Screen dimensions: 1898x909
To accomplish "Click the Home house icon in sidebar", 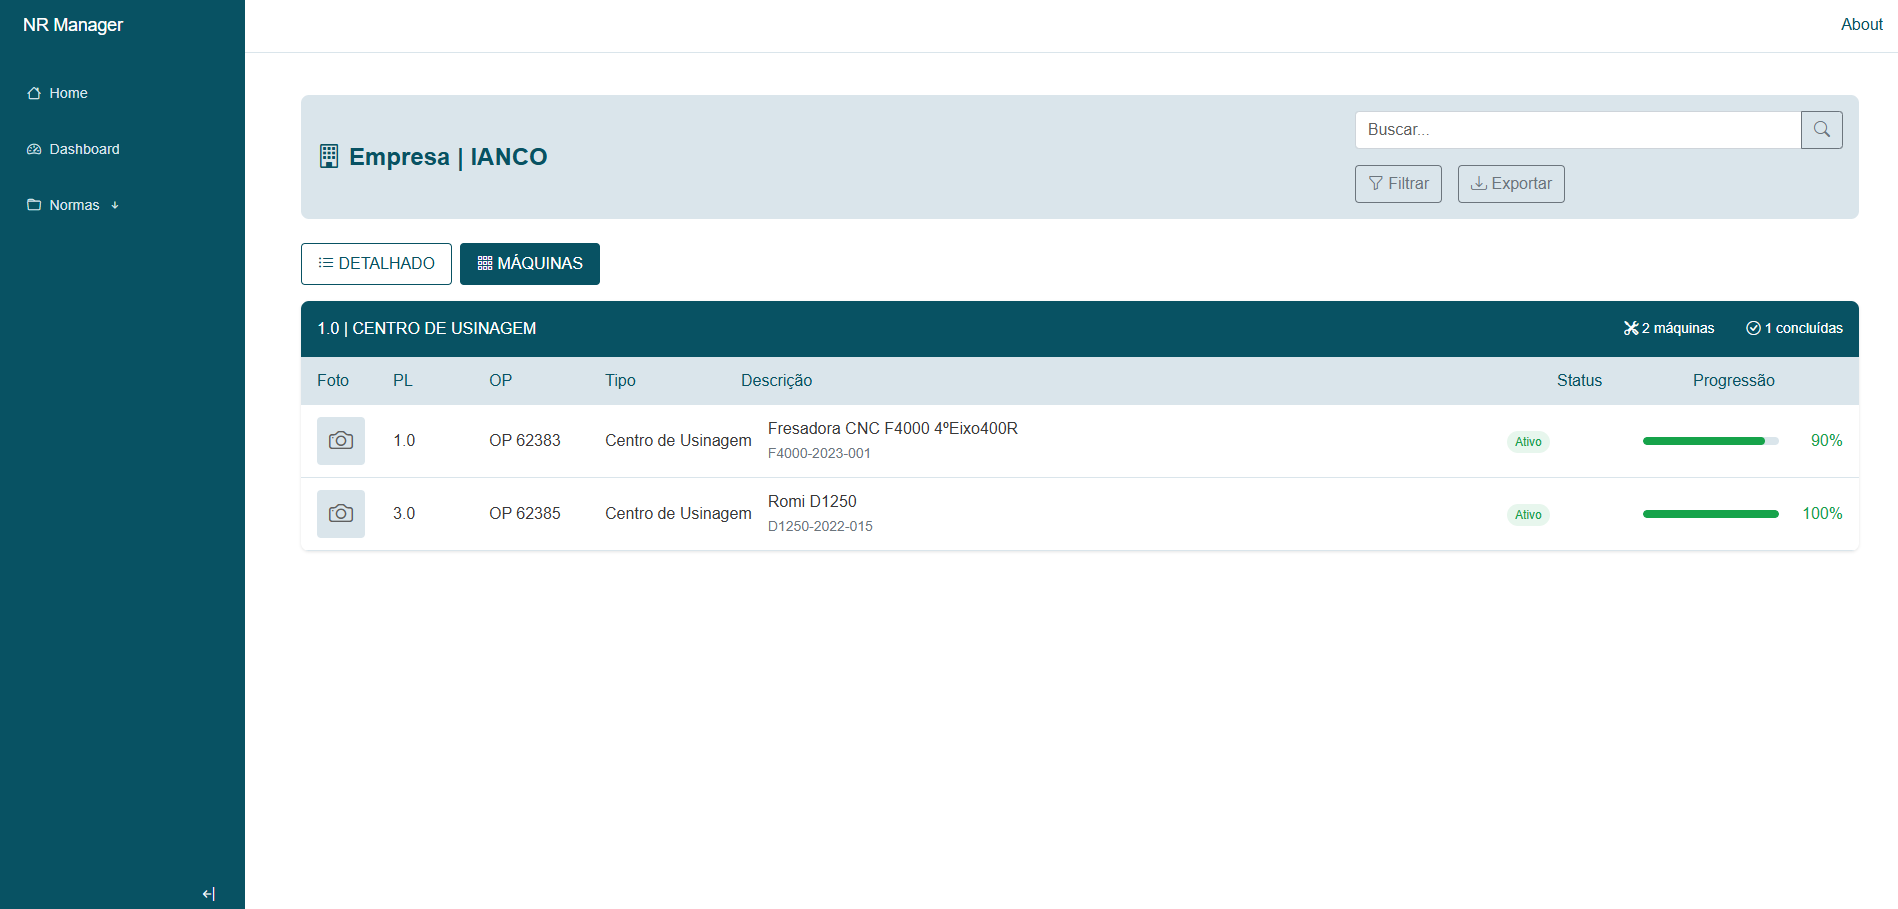I will pyautogui.click(x=34, y=93).
